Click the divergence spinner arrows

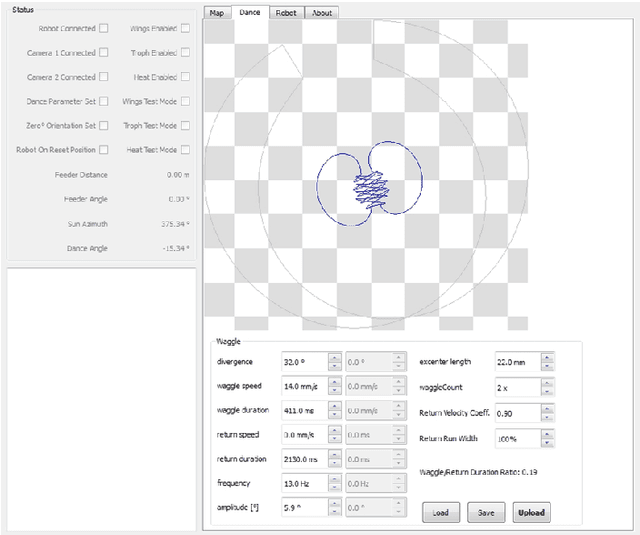tap(335, 362)
